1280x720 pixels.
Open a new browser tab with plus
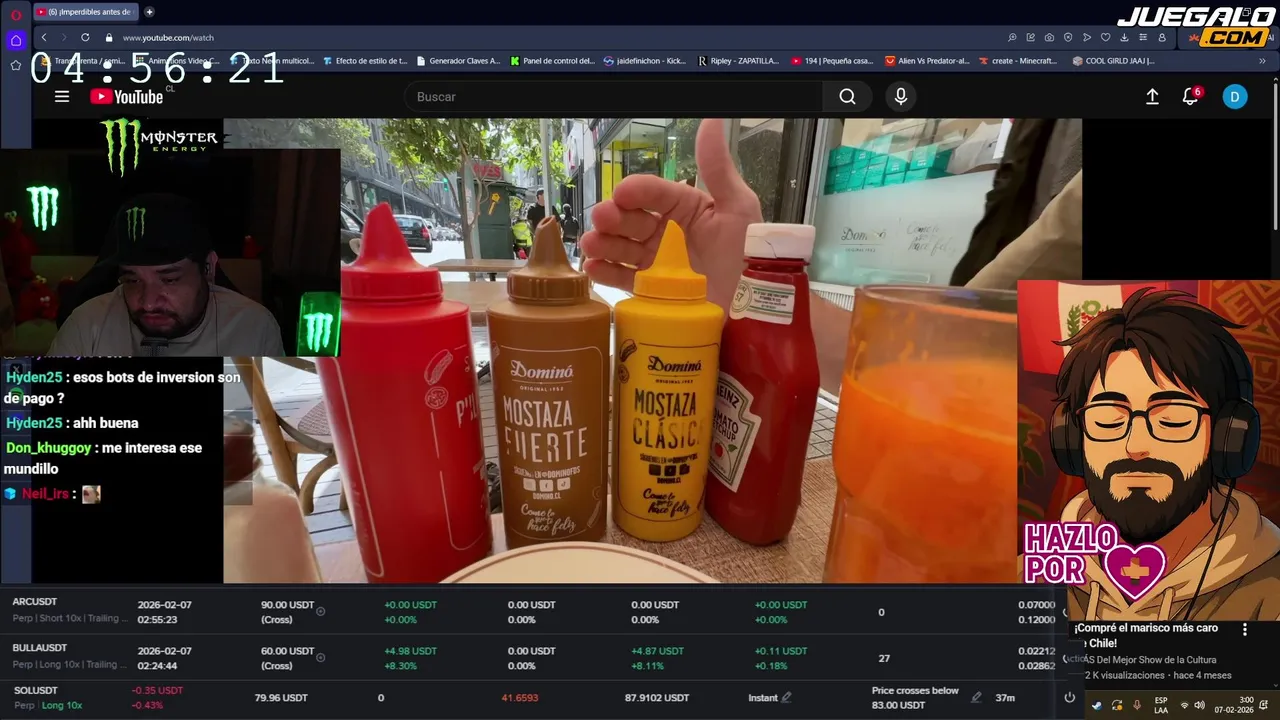pos(149,12)
